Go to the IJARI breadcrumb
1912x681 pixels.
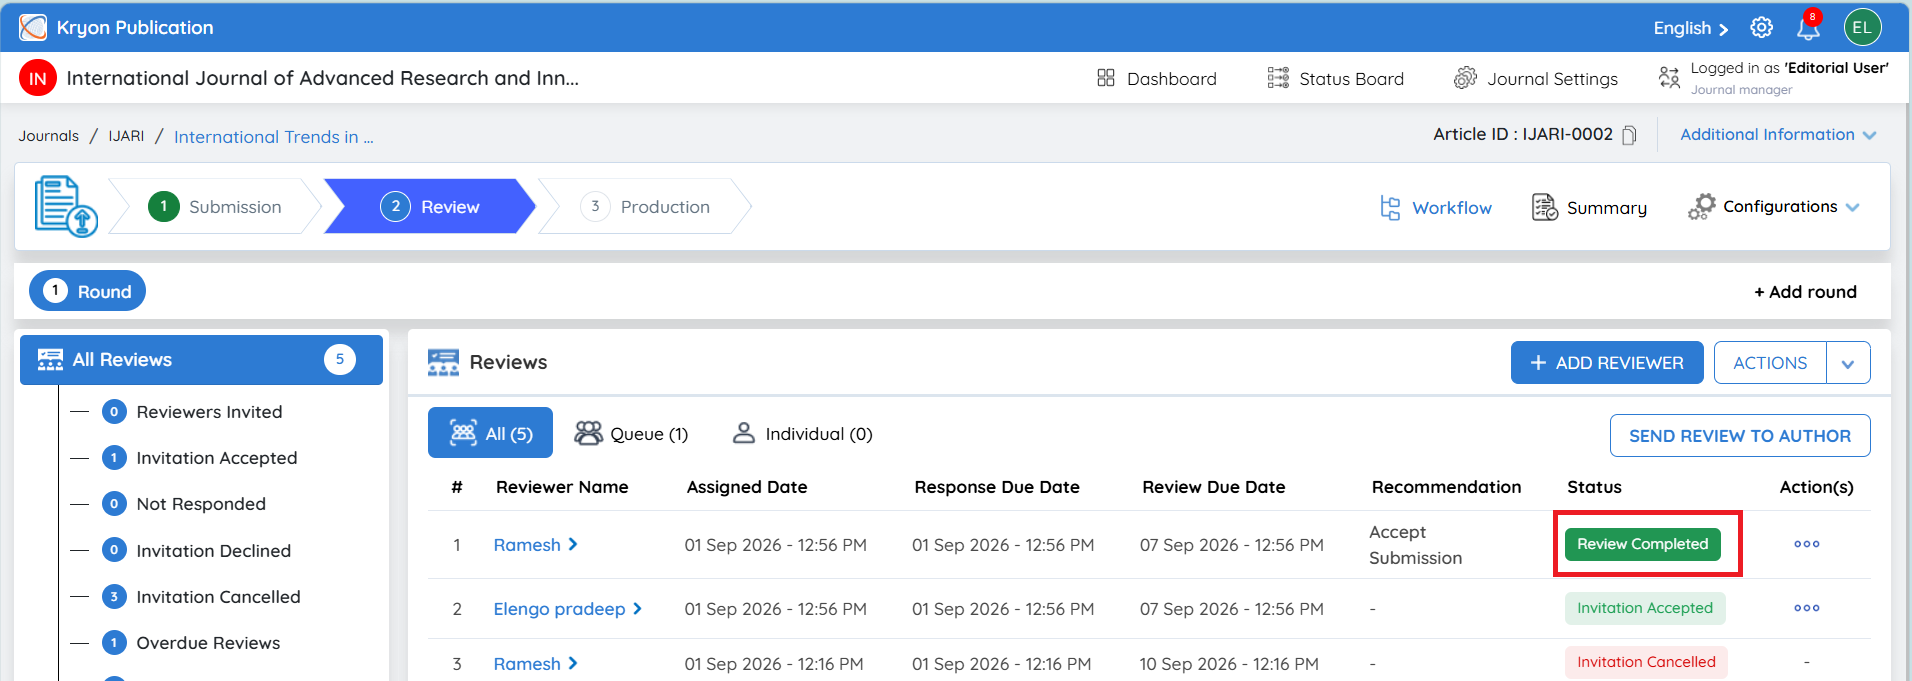click(126, 136)
